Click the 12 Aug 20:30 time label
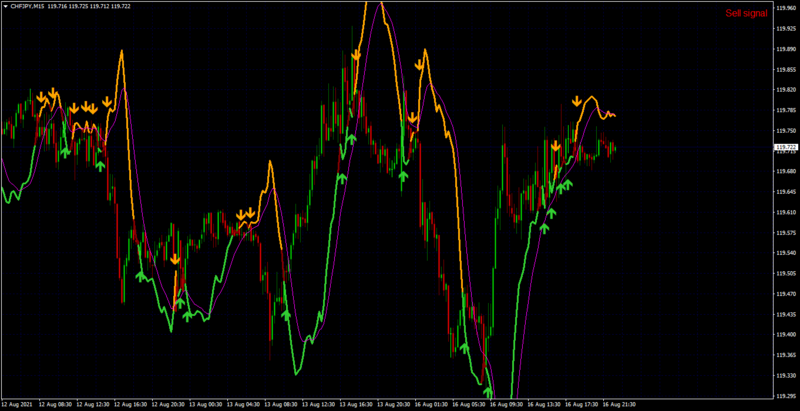Viewport: 800px width, 411px height. click(168, 404)
